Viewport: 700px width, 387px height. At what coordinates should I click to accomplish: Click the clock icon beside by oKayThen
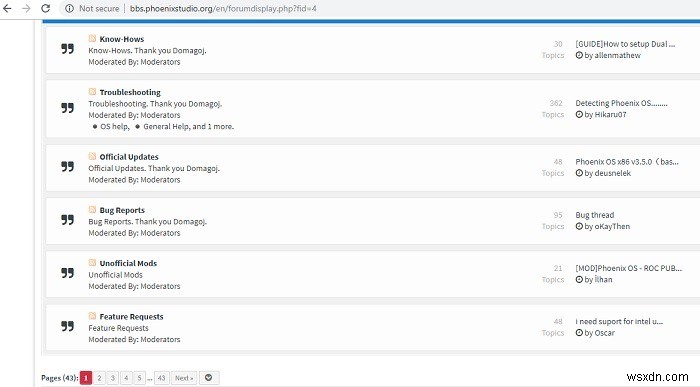tap(579, 226)
